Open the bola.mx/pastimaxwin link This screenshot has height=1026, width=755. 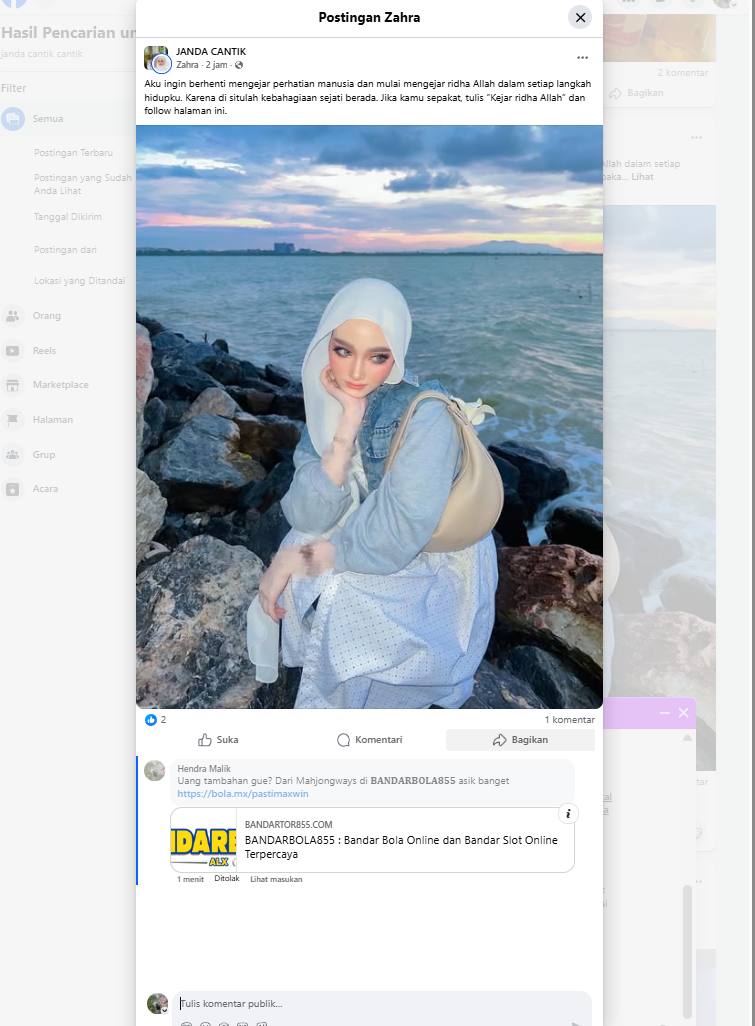pyautogui.click(x=243, y=794)
